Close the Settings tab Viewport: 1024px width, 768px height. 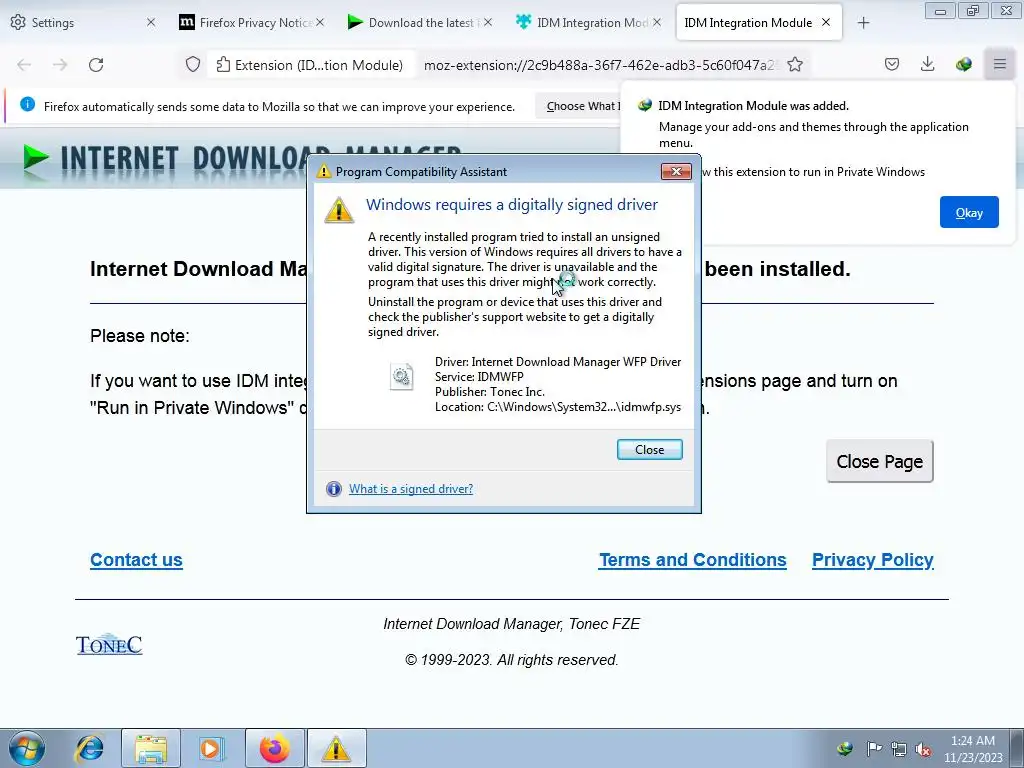pyautogui.click(x=151, y=22)
